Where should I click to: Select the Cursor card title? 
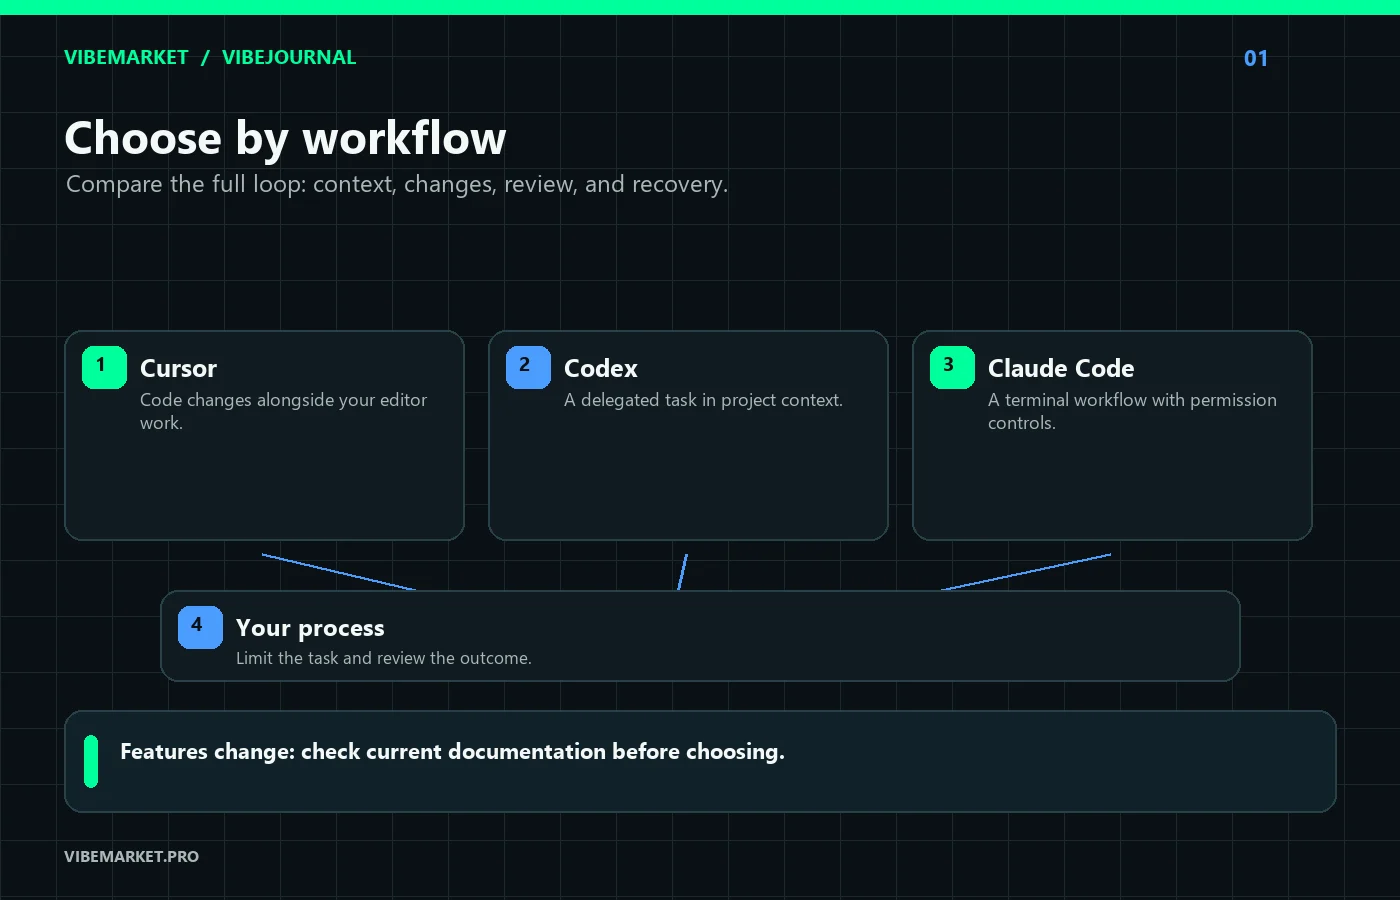pos(178,368)
